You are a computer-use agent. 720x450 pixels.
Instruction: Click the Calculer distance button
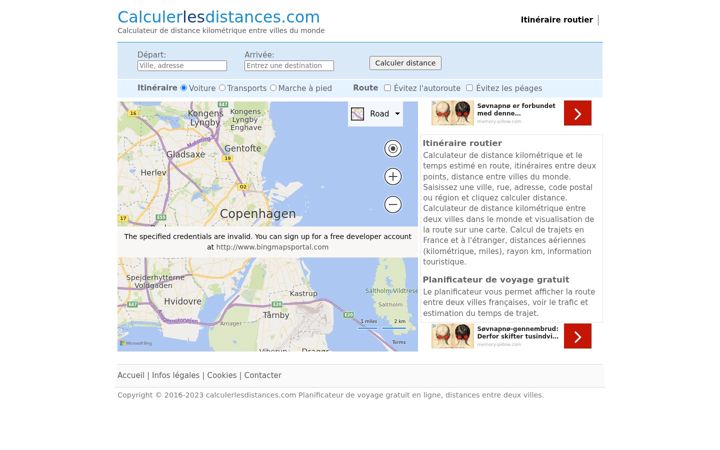tap(405, 63)
